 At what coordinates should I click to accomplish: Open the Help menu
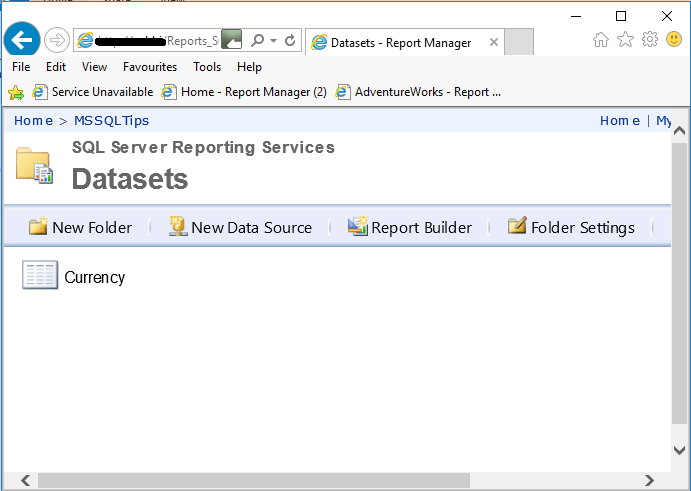click(249, 67)
